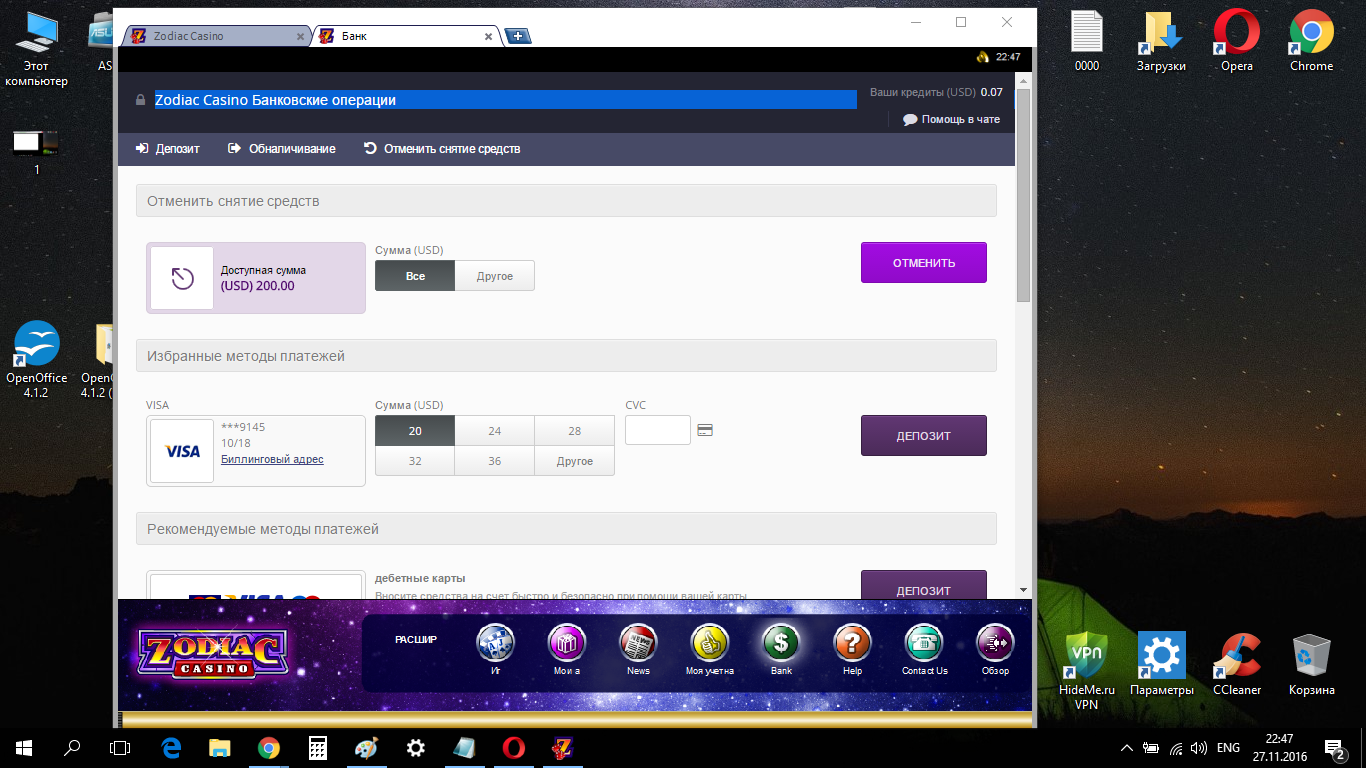This screenshot has height=768, width=1366.
Task: Open Помощь в чате chat help
Action: (951, 120)
